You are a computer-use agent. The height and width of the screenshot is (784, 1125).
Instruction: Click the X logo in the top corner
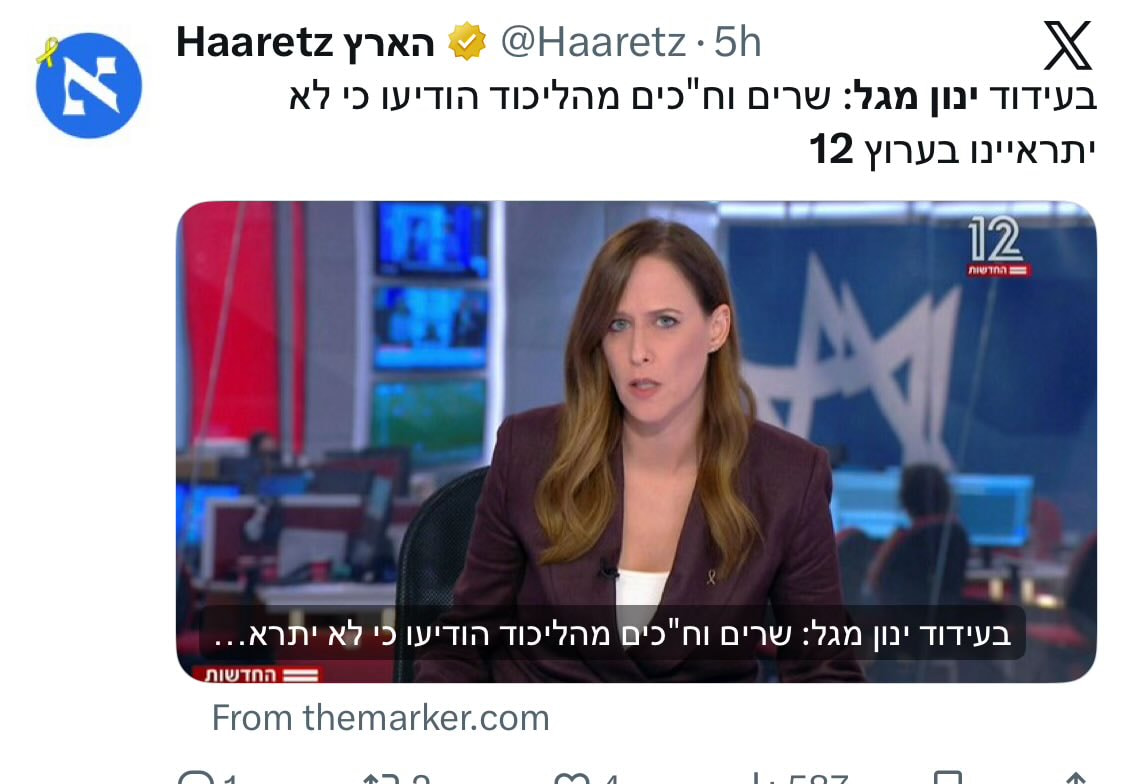[1068, 45]
